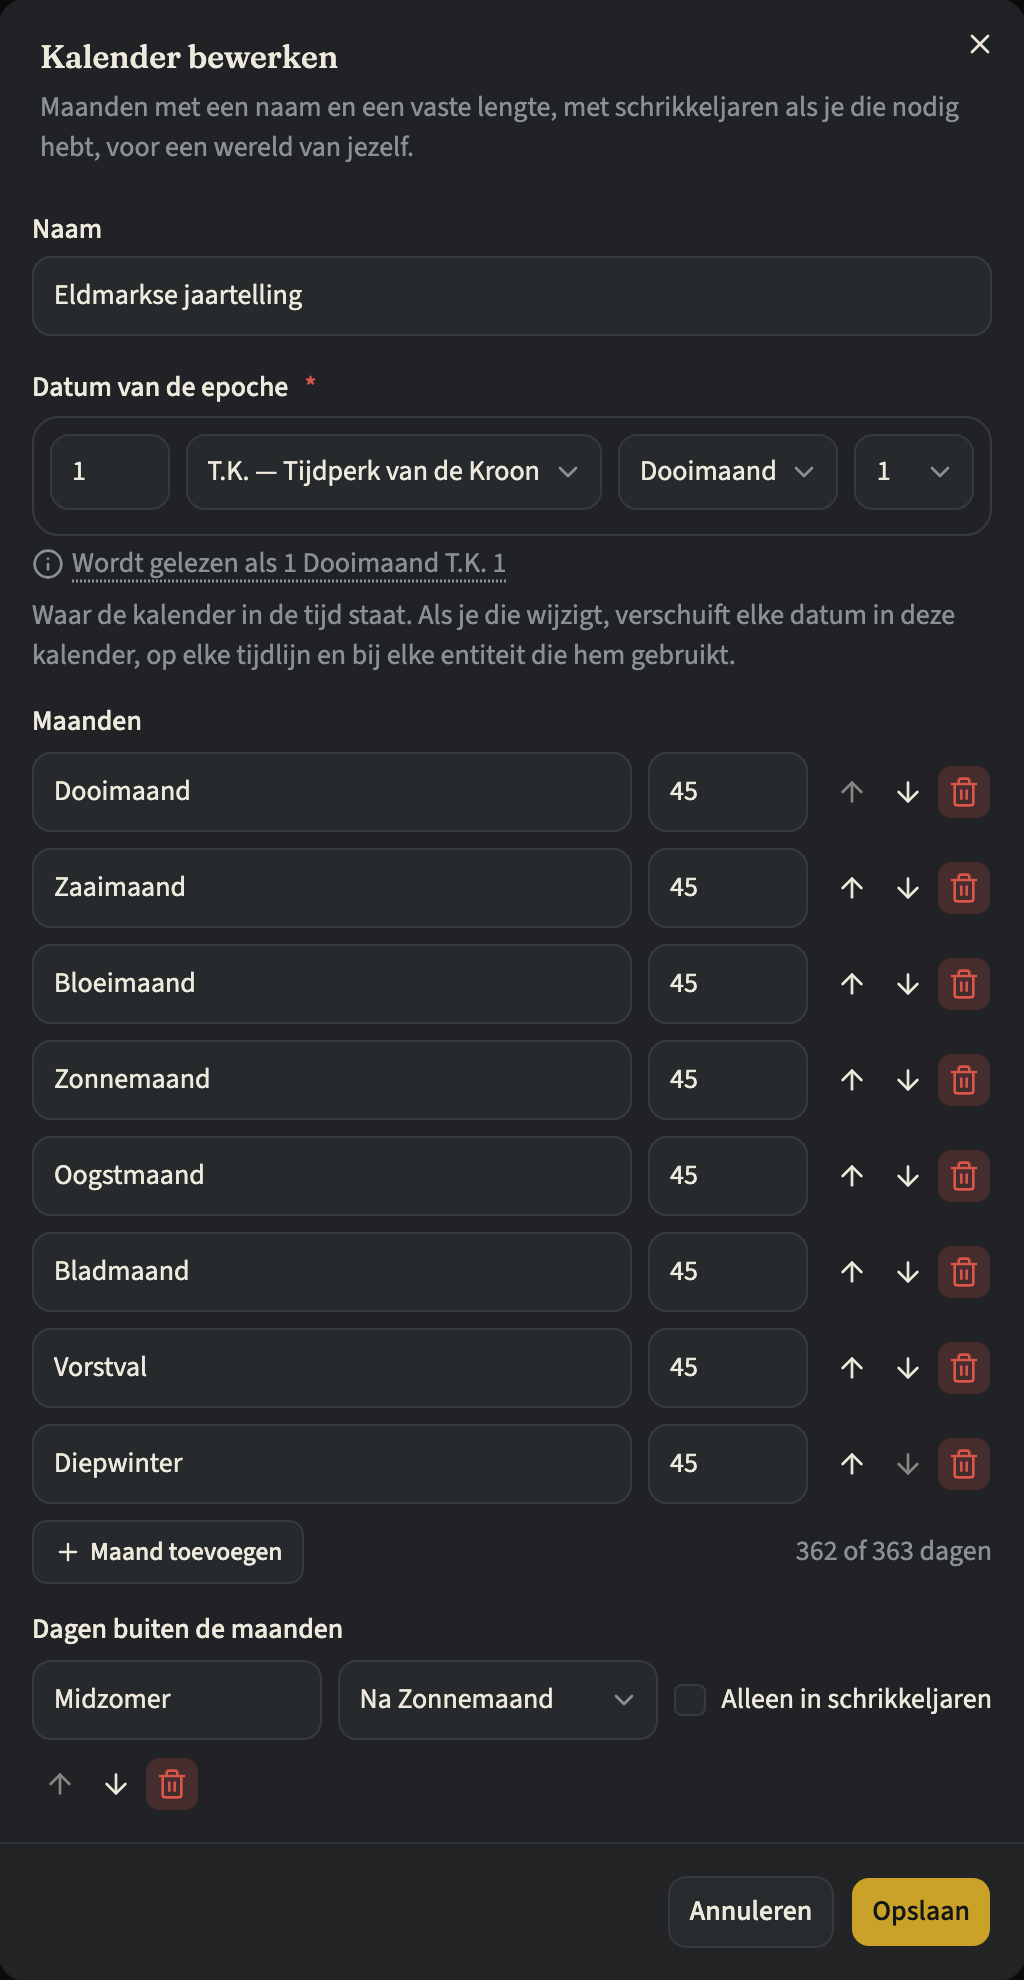
Task: Click the Eldmarkse jaartelling name field
Action: [512, 296]
